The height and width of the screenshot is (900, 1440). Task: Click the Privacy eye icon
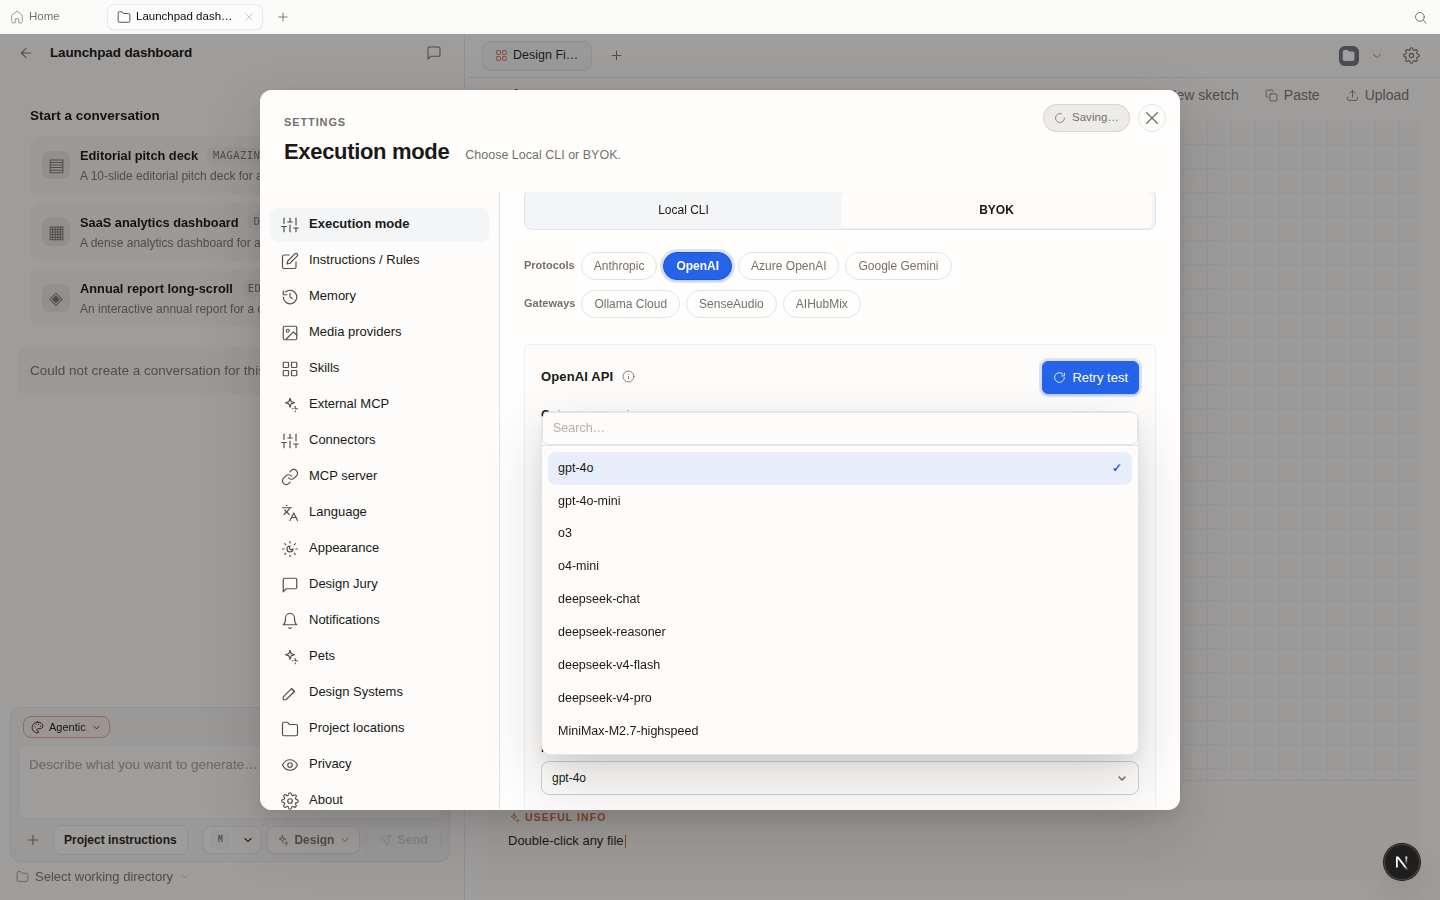click(x=290, y=765)
